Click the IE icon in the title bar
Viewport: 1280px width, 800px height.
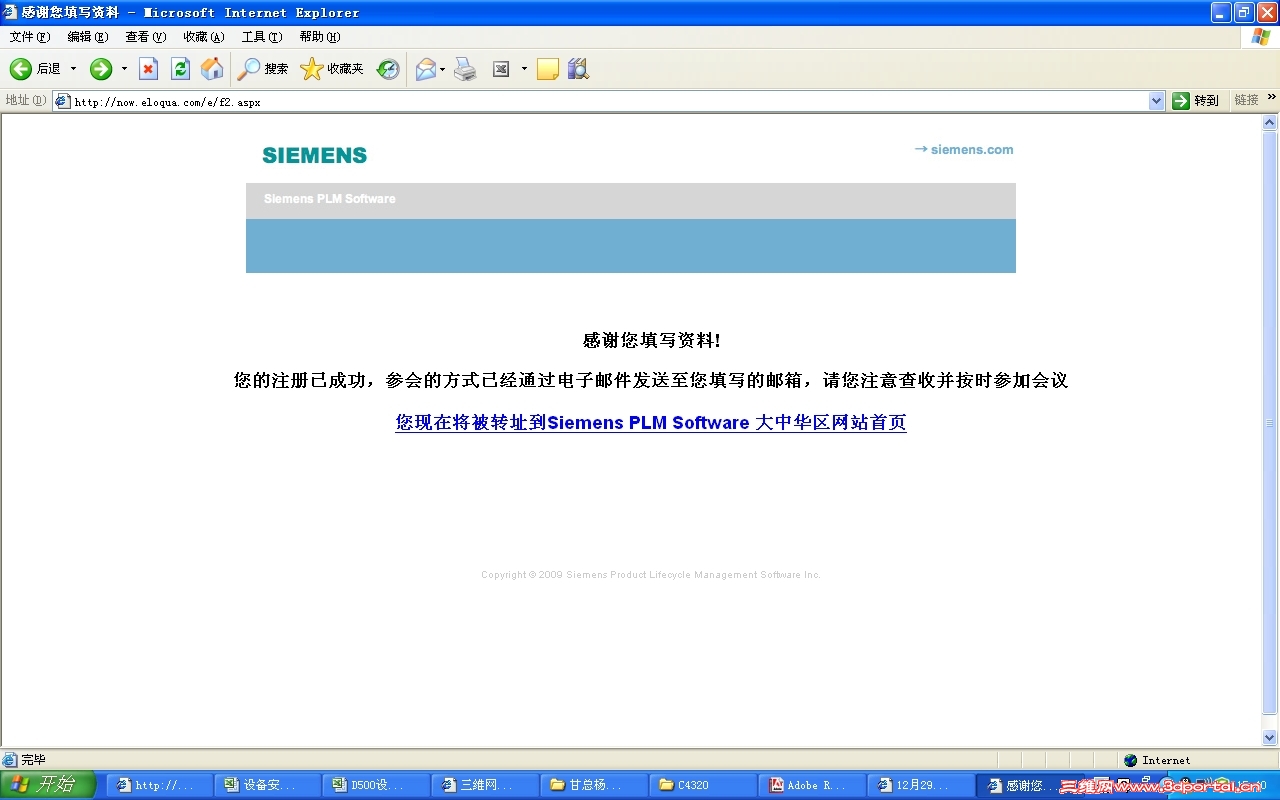pyautogui.click(x=10, y=12)
